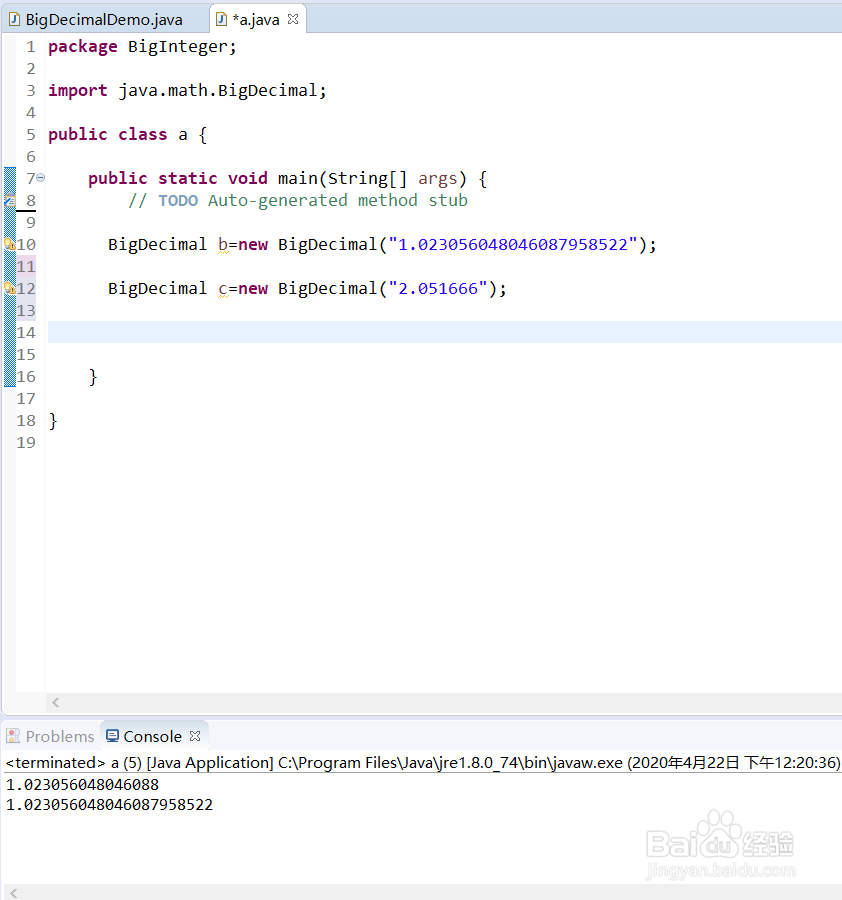Screen dimensions: 842x900
Task: Click line number 1 in the gutter
Action: [30, 46]
